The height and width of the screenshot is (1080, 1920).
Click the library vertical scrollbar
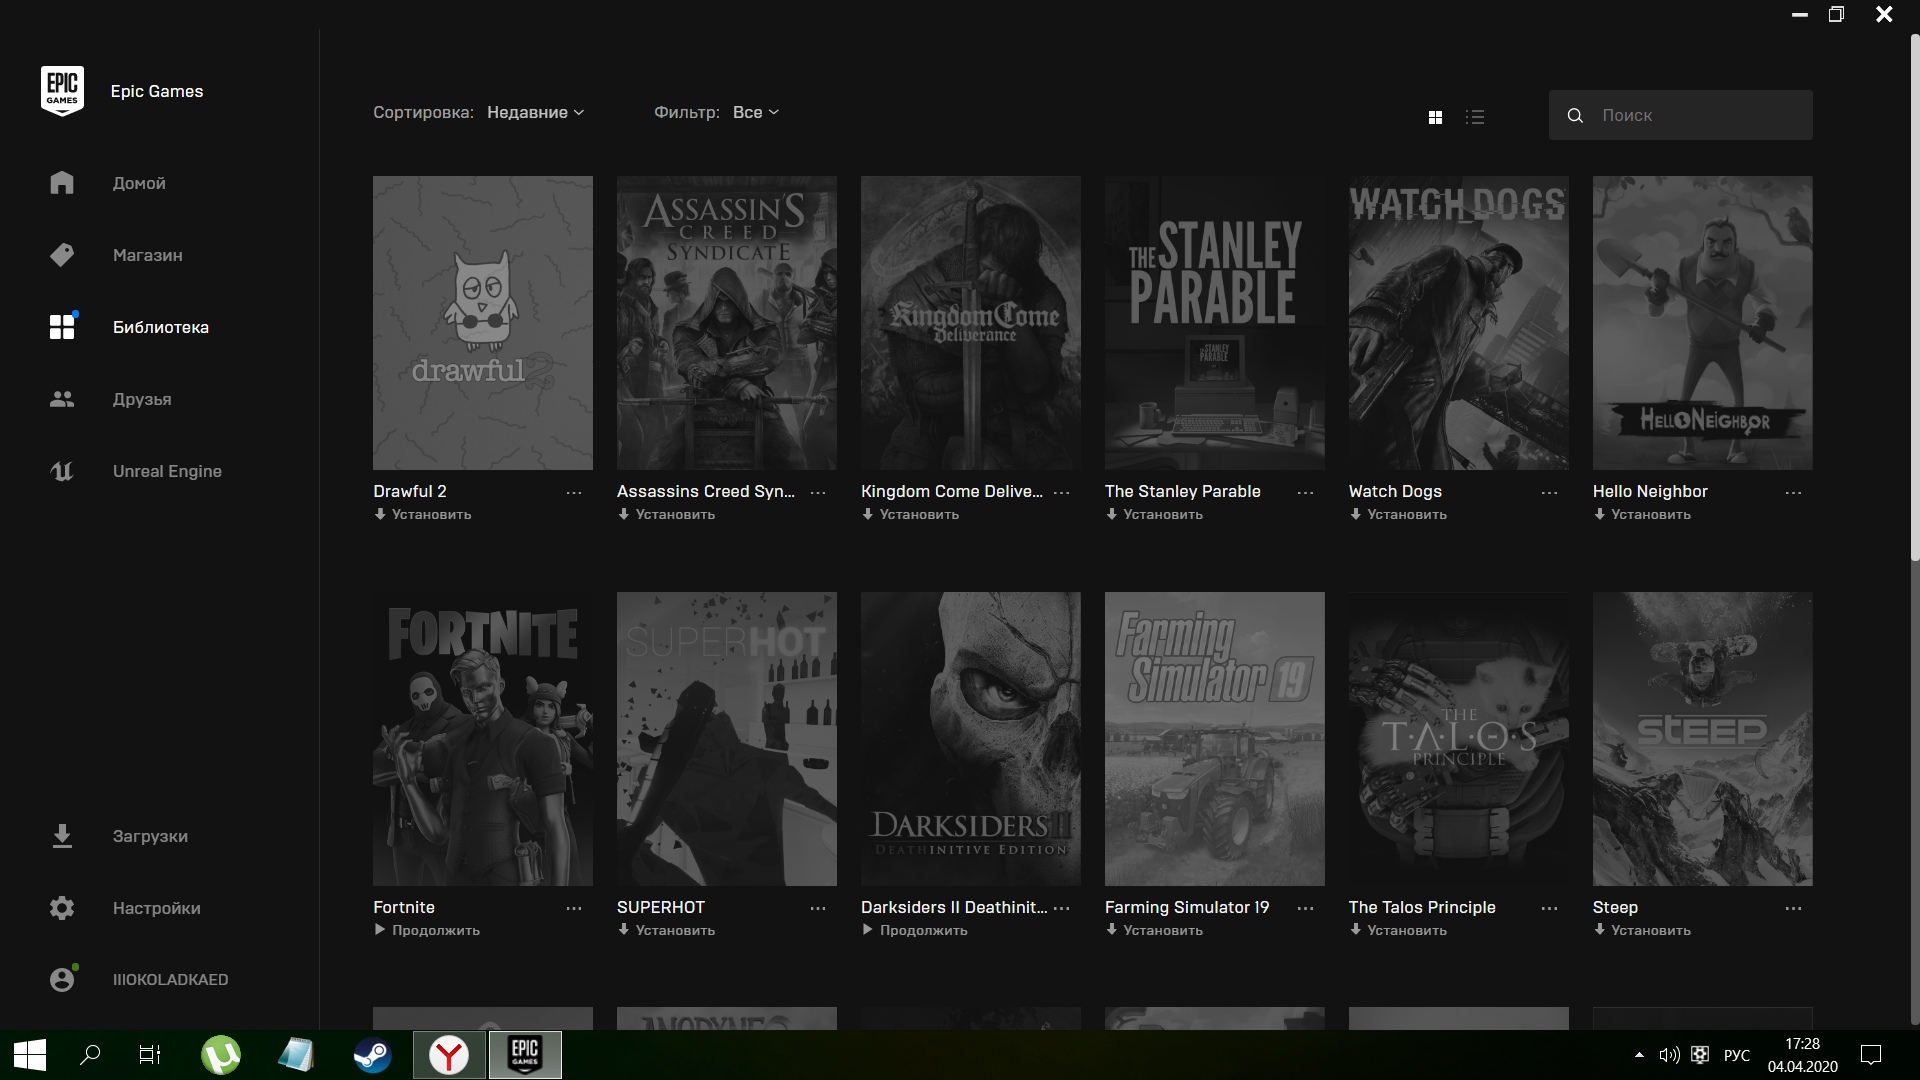click(x=1914, y=298)
